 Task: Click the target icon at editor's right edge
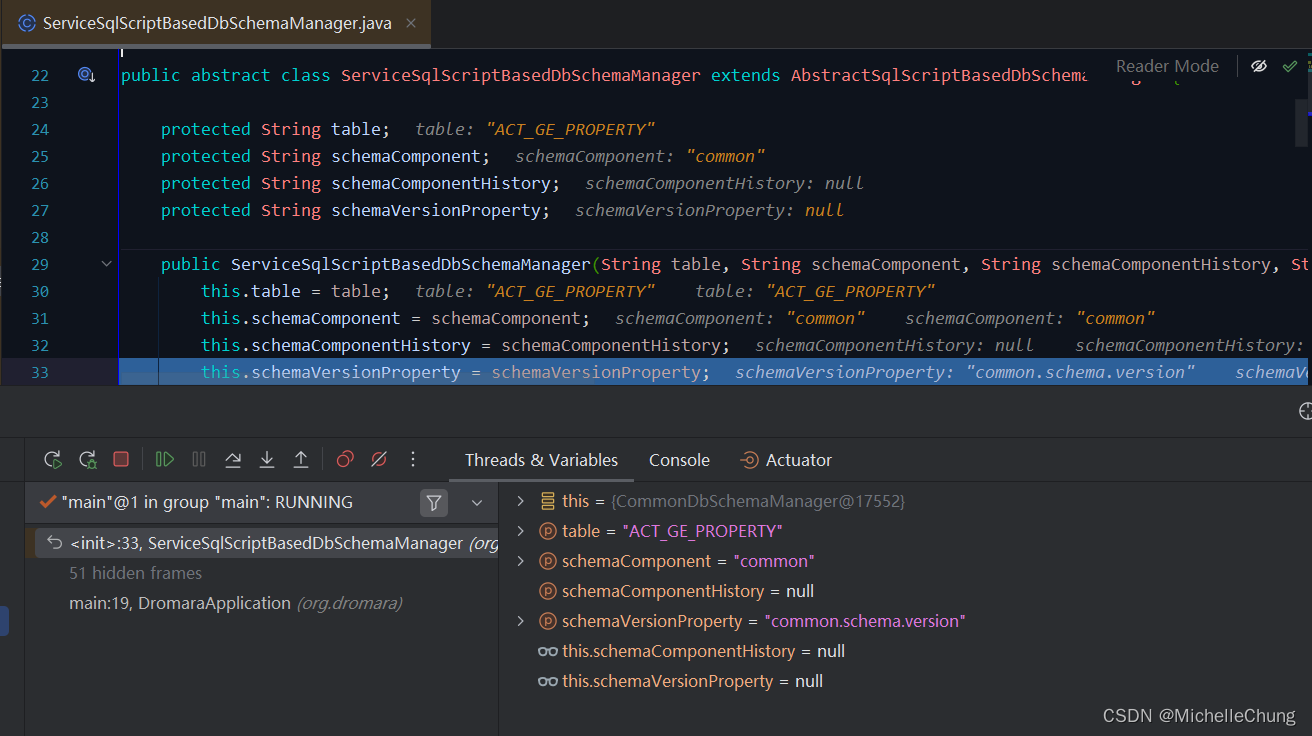coord(1305,411)
